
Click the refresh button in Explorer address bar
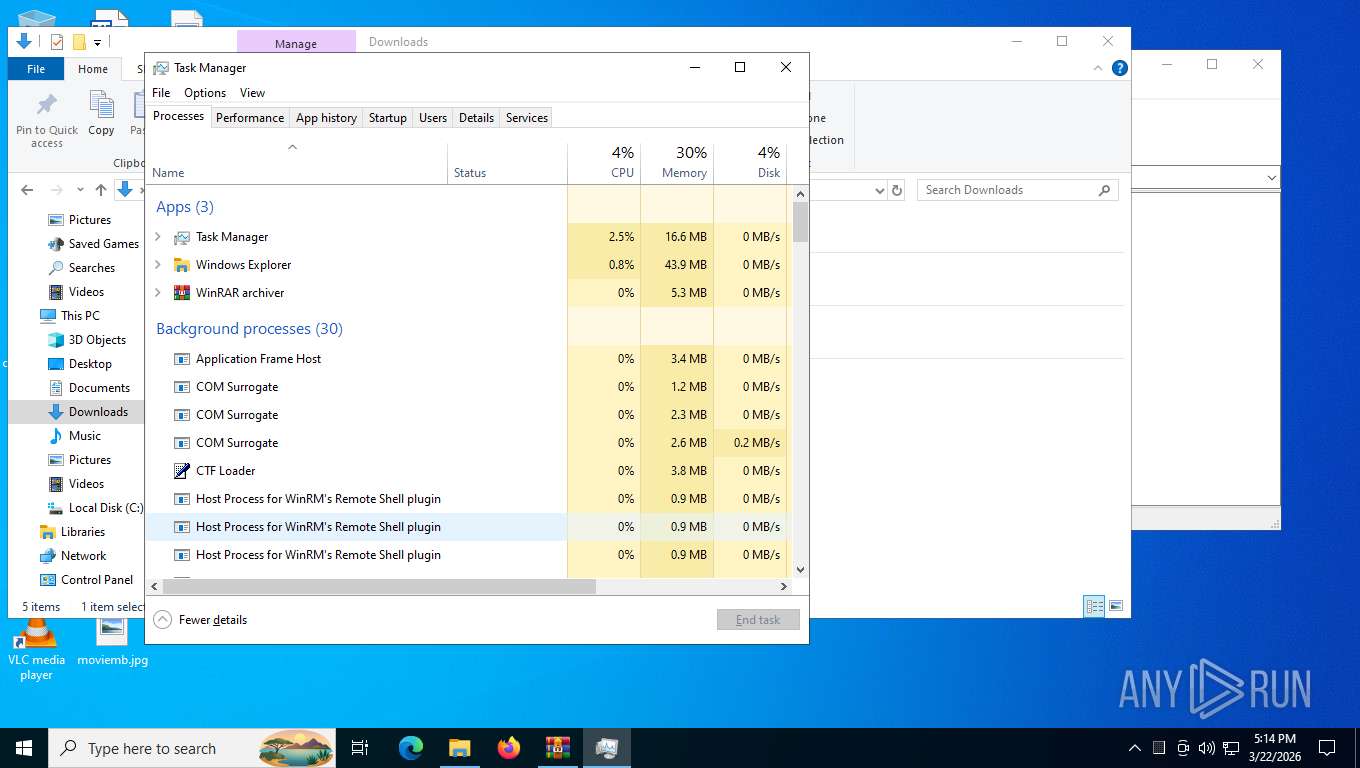897,190
